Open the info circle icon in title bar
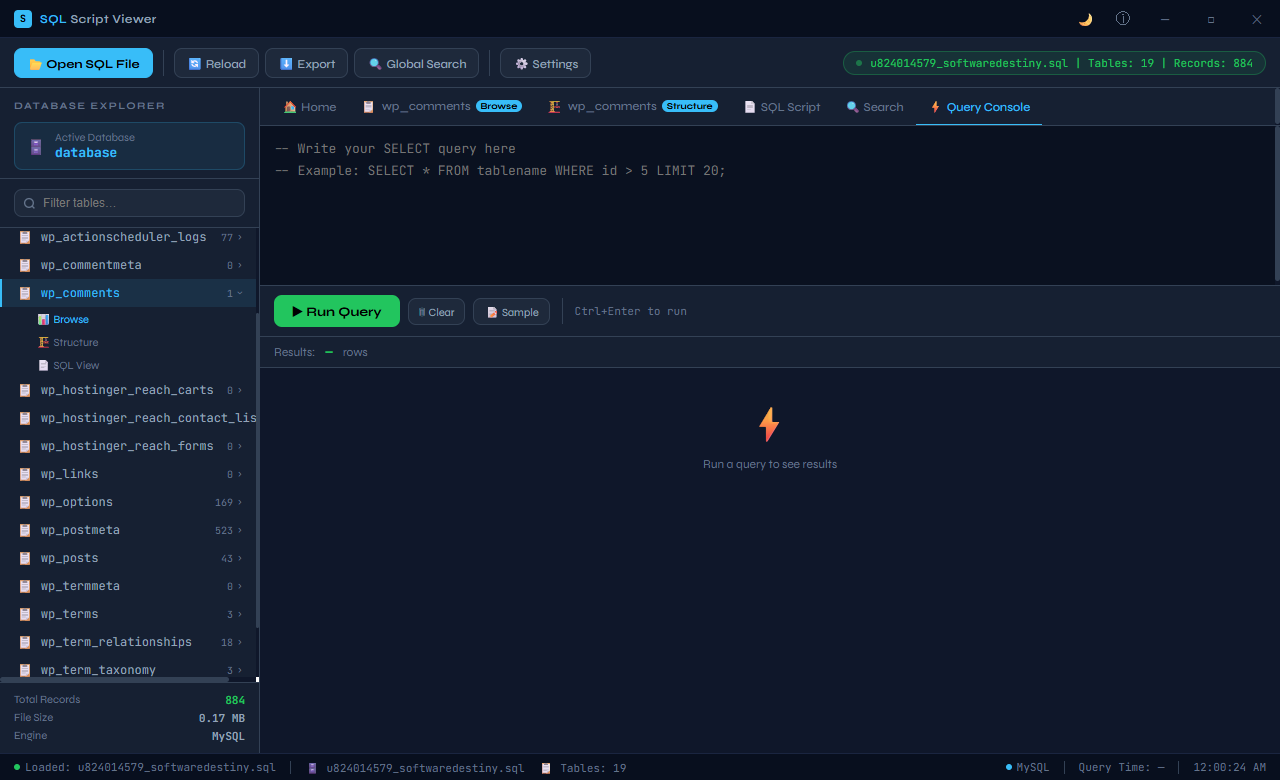 coord(1123,19)
